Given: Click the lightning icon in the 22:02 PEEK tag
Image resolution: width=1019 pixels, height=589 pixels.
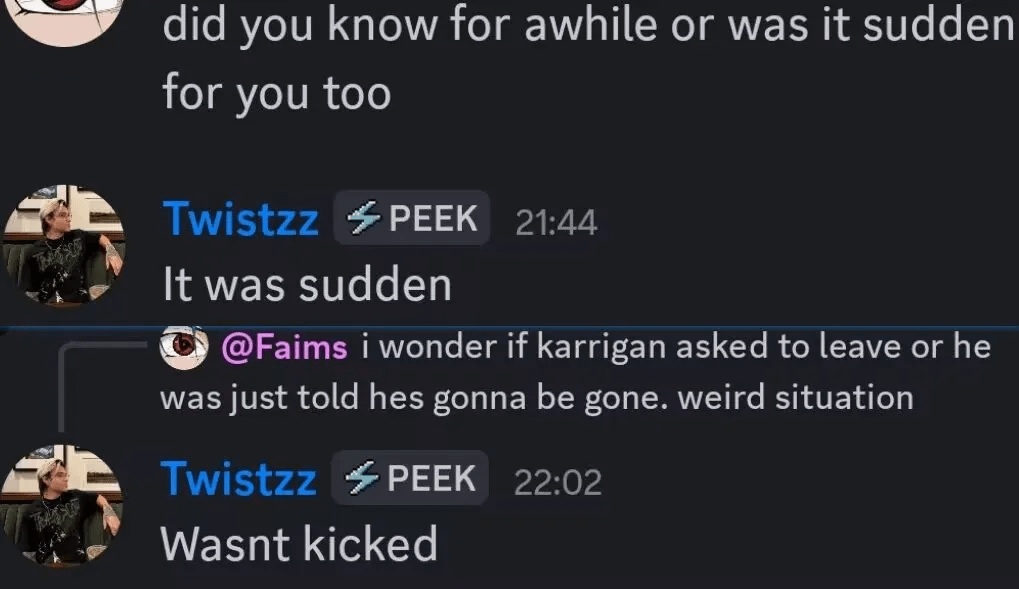Looking at the screenshot, I should [x=361, y=478].
